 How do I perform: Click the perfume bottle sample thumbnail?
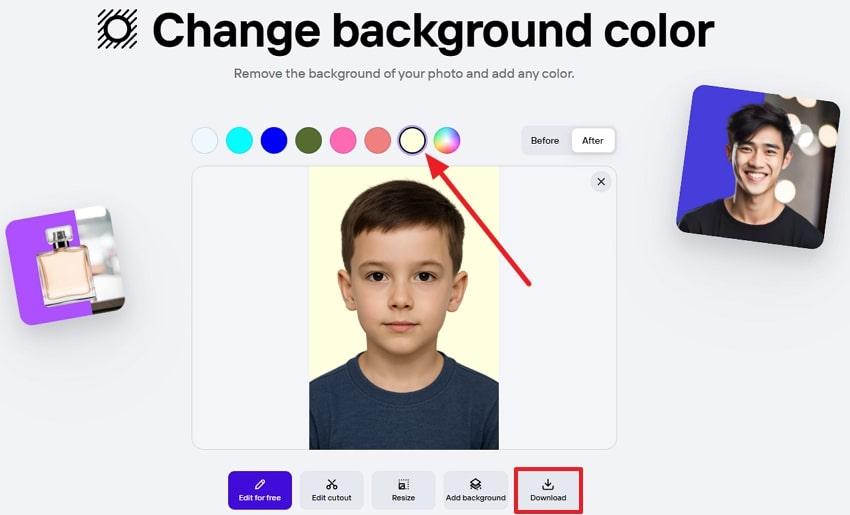(x=66, y=266)
